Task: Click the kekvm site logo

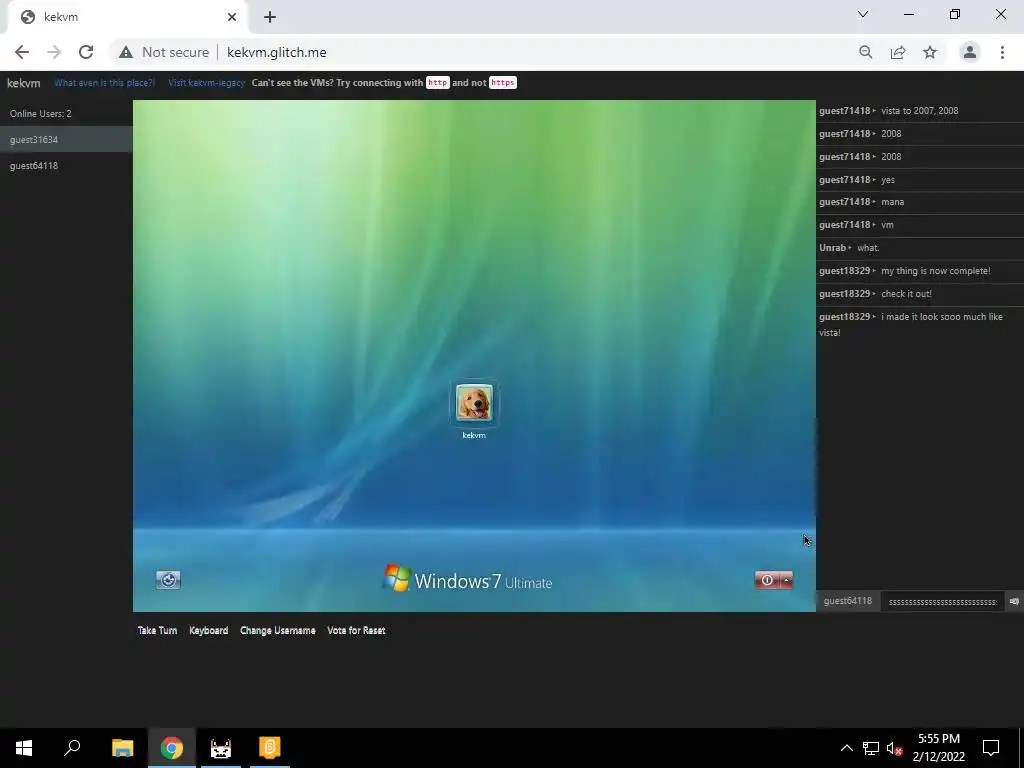Action: [x=24, y=83]
